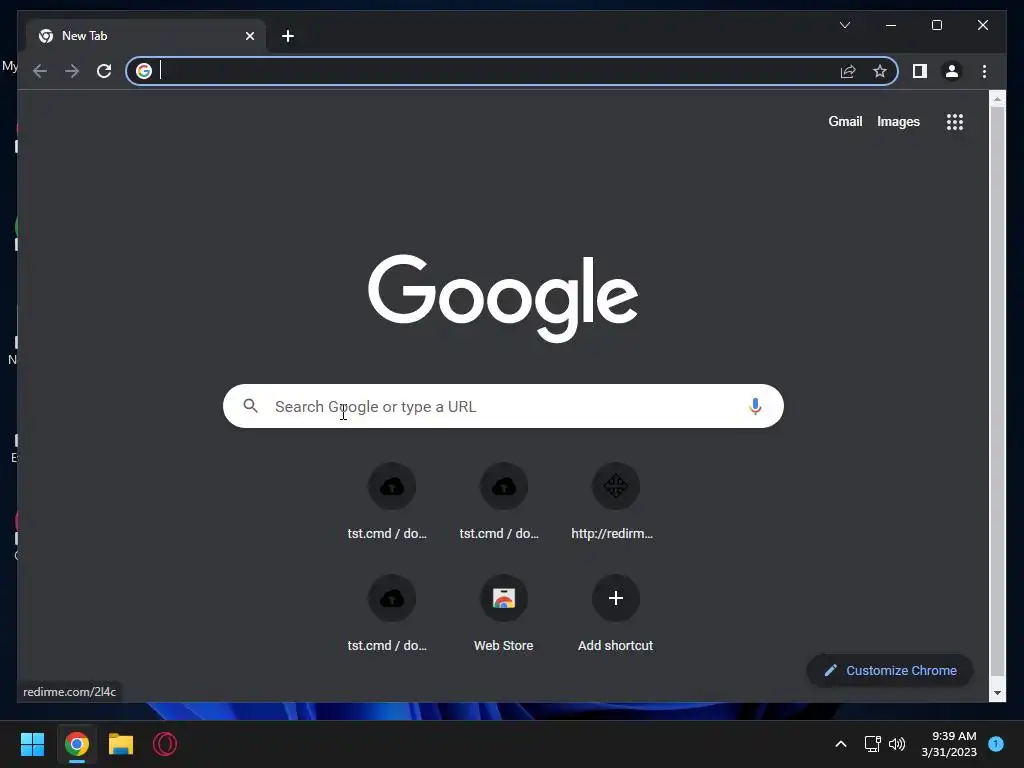Go forward using the forward arrow
The height and width of the screenshot is (768, 1024).
[72, 71]
